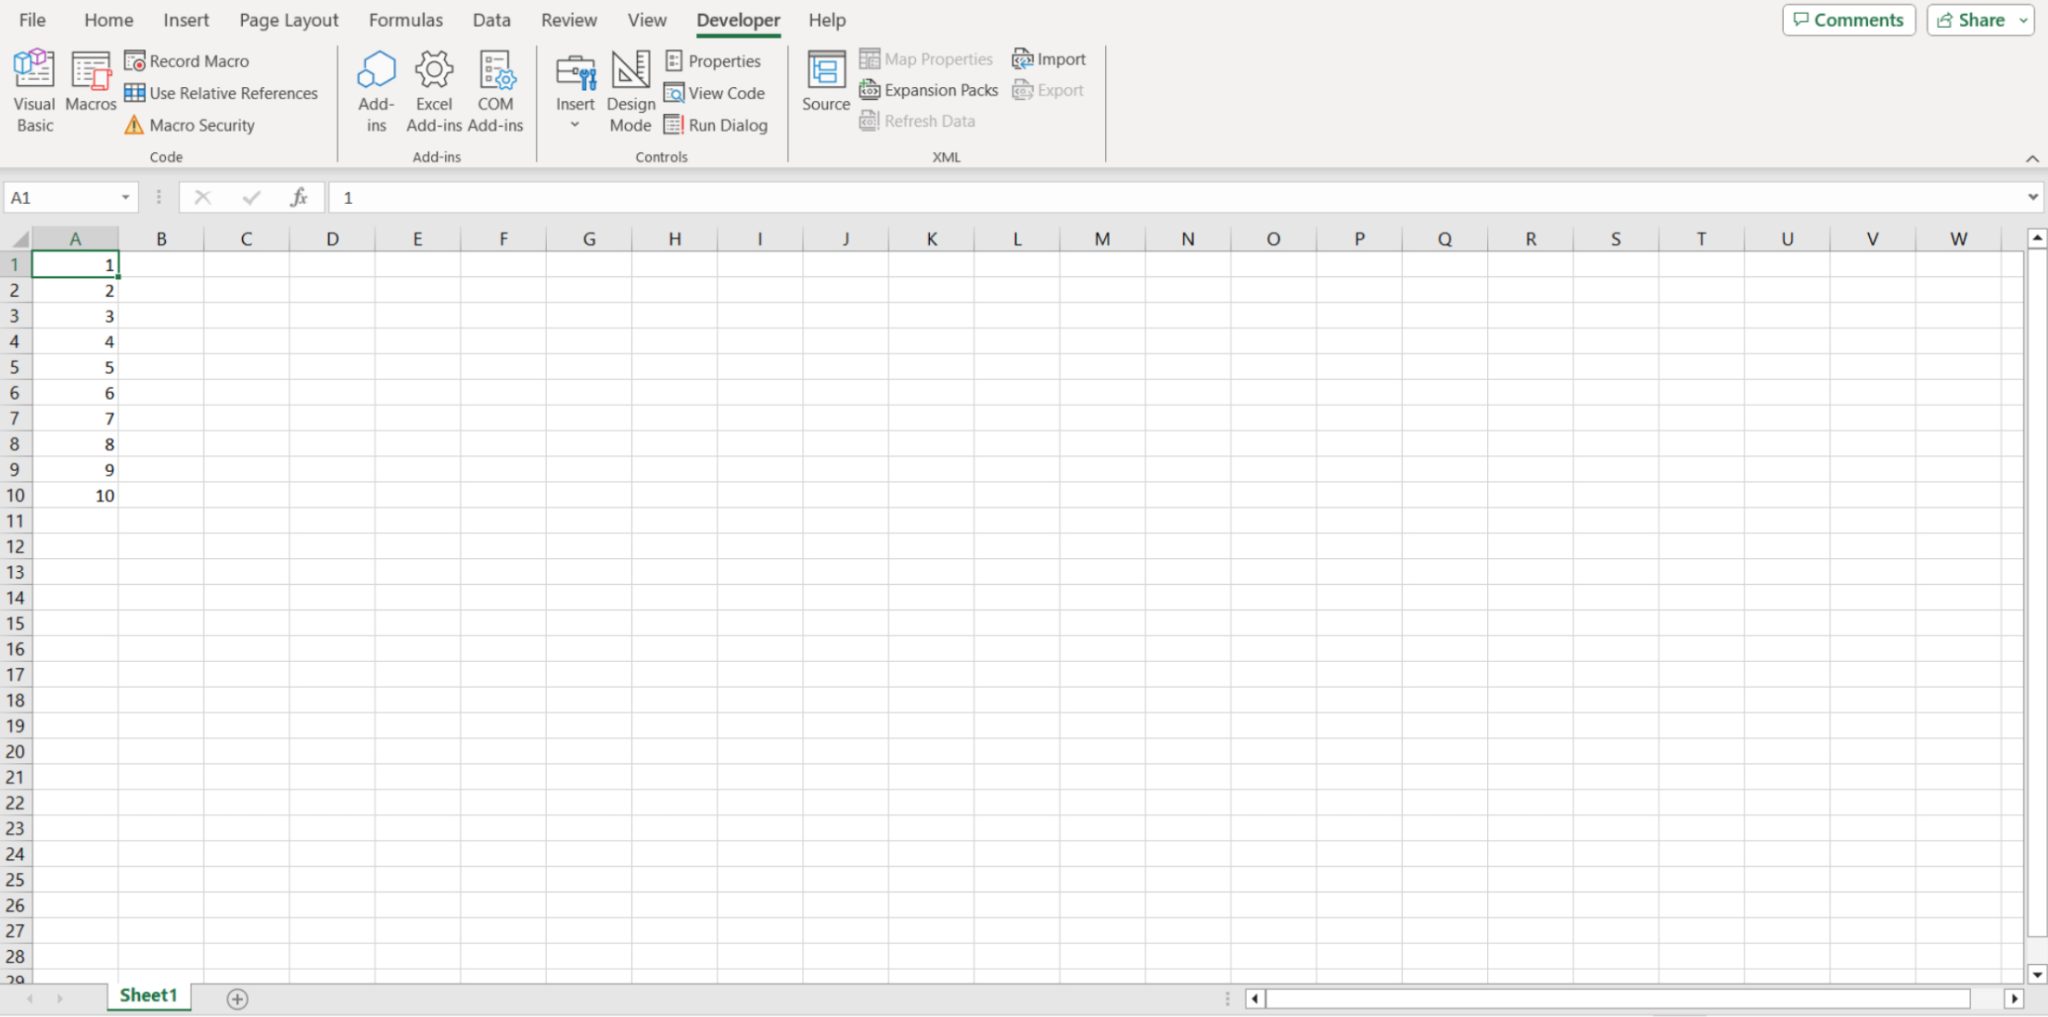Expand the formula bar
This screenshot has width=2048, height=1017.
tap(2033, 196)
